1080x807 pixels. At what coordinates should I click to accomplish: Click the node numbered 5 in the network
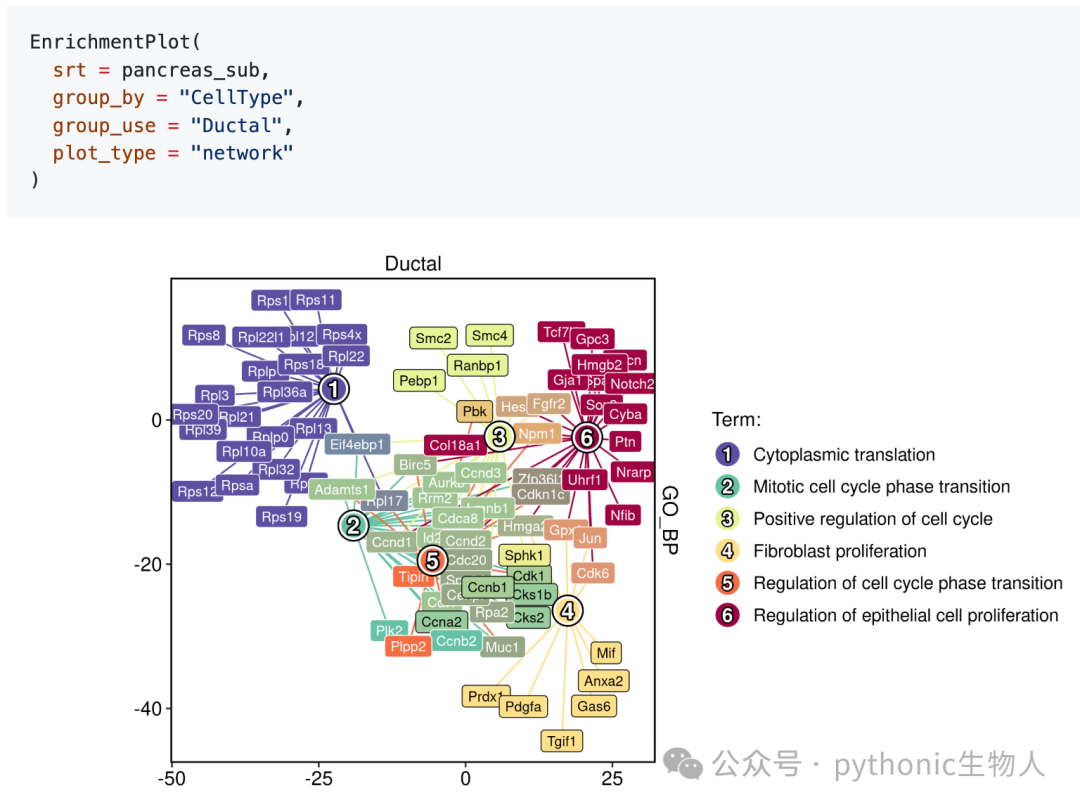(x=433, y=560)
